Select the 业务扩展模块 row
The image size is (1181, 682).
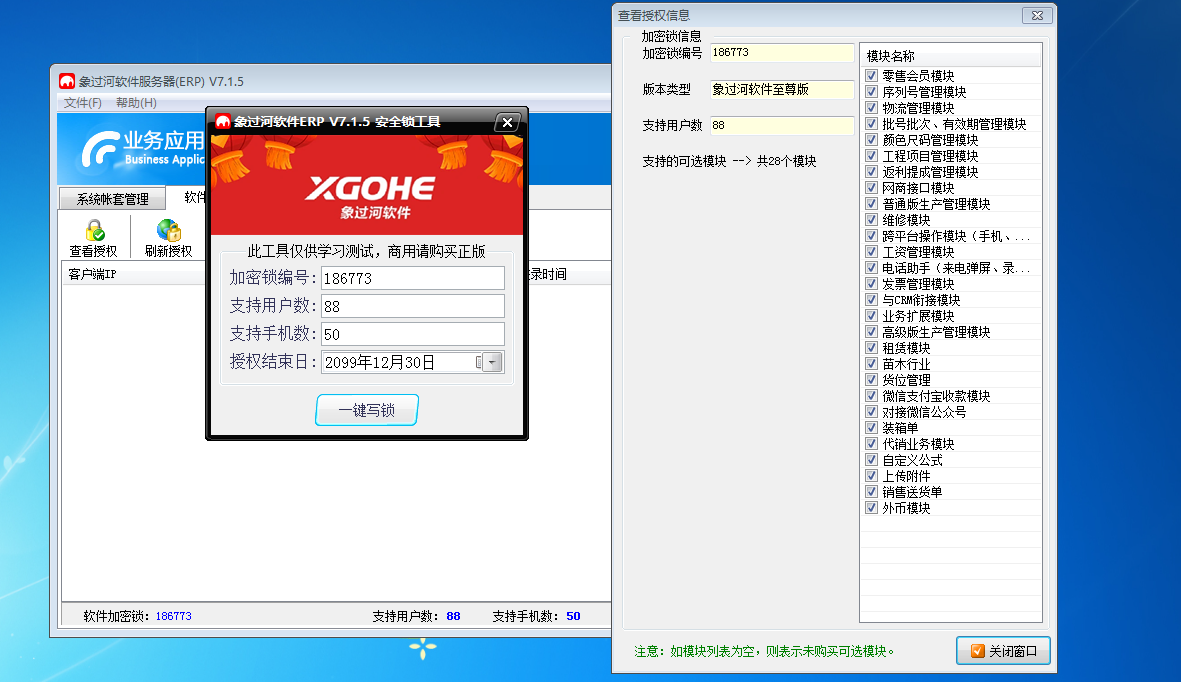pos(951,316)
